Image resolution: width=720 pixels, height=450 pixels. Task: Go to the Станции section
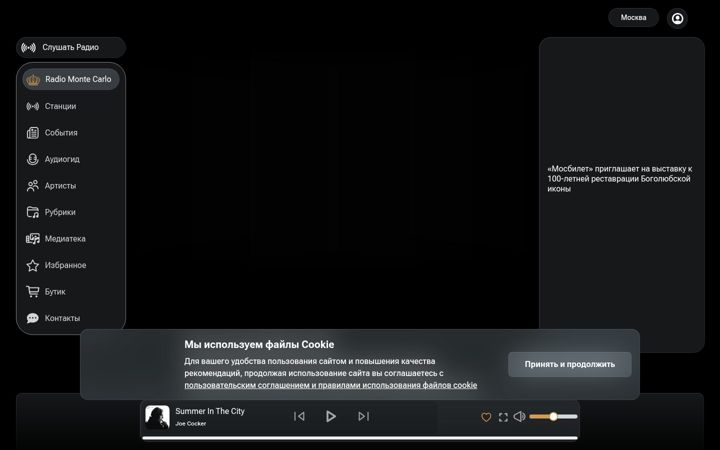tap(71, 106)
